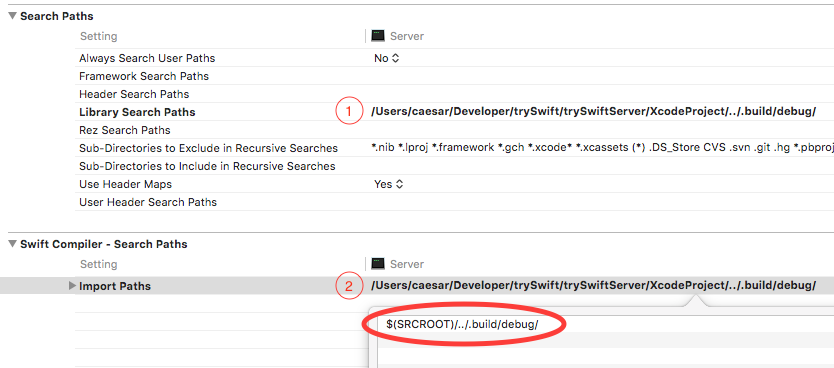The width and height of the screenshot is (834, 368).
Task: Select the Rez Search Paths setting
Action: 124,130
